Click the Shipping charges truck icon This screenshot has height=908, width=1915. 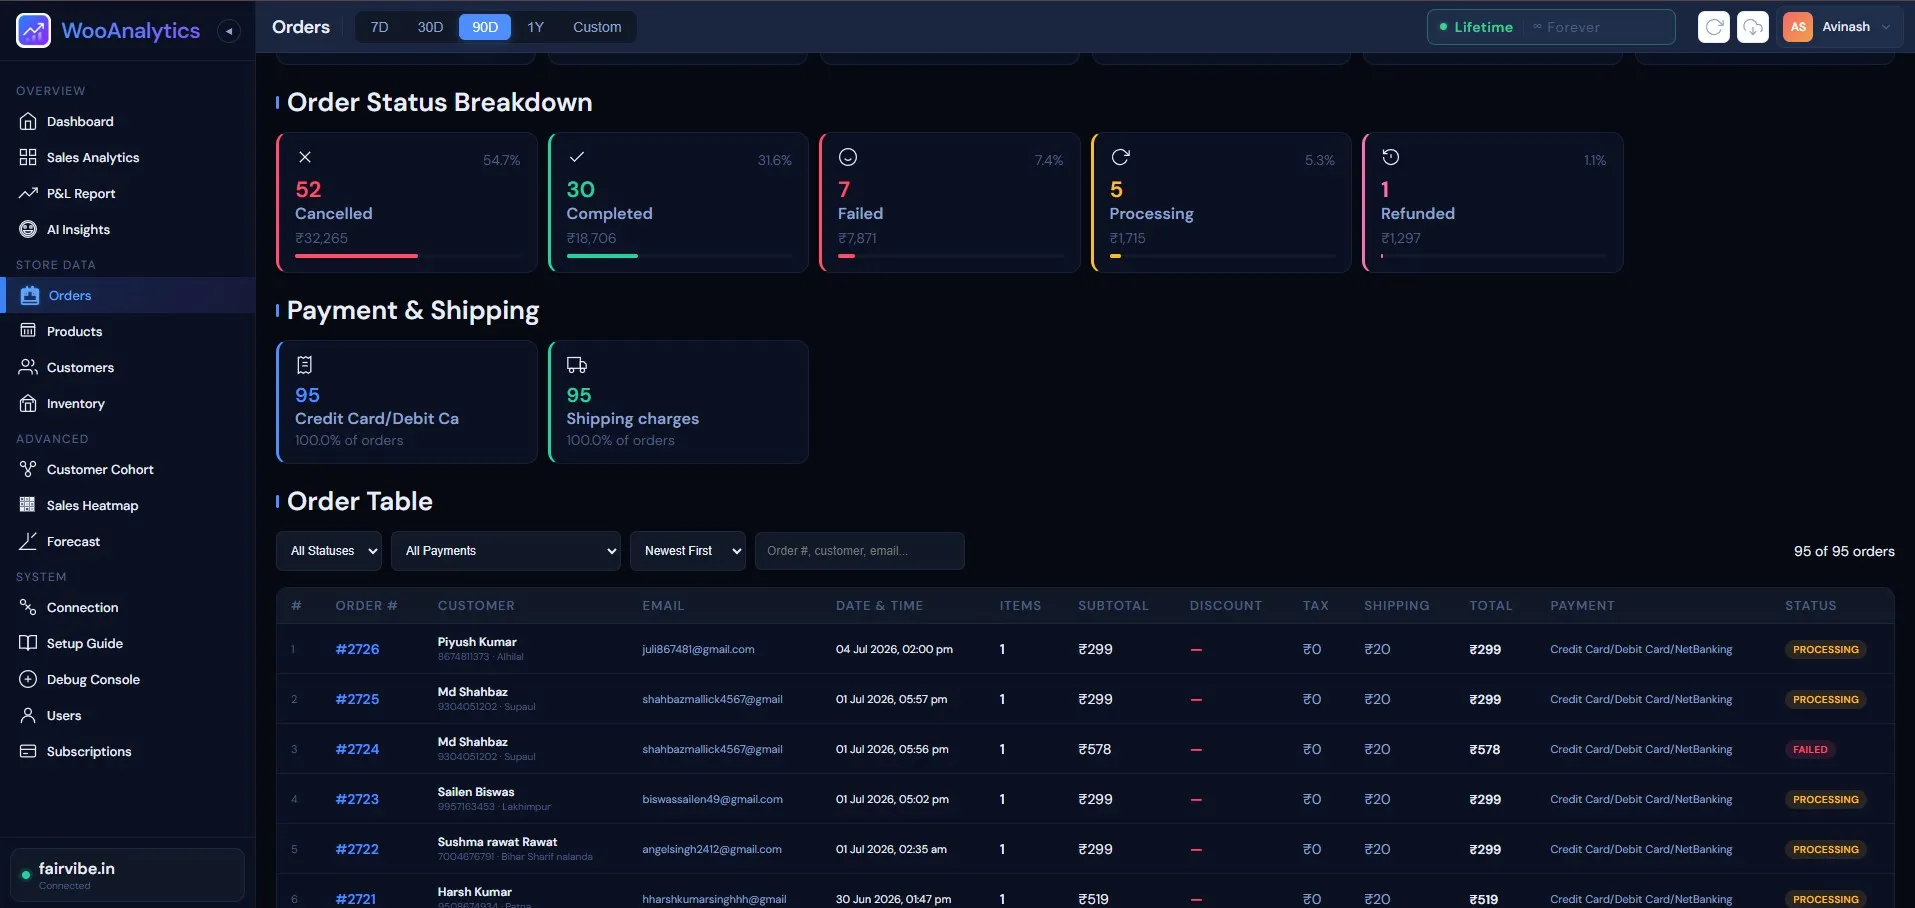pos(577,365)
